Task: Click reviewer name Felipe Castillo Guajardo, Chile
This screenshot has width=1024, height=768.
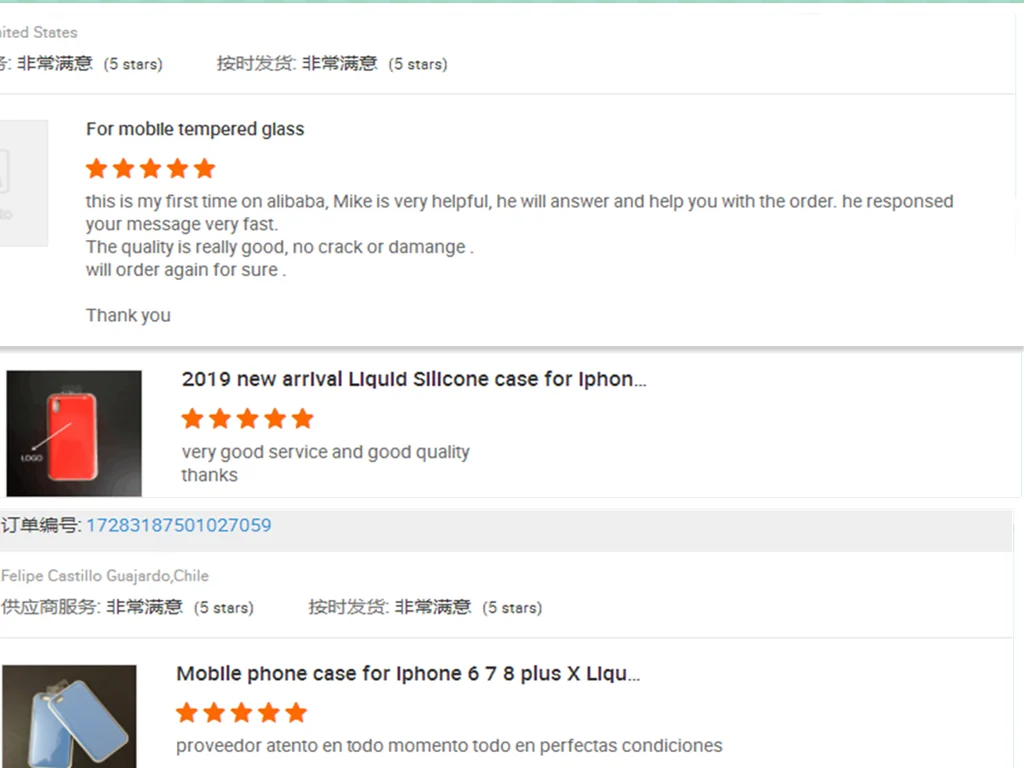Action: point(105,576)
